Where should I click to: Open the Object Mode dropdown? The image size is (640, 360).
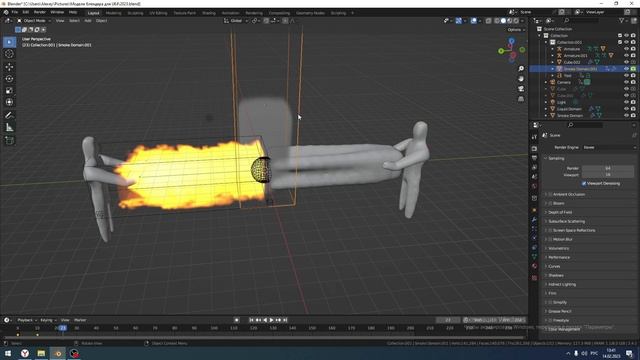pos(34,20)
